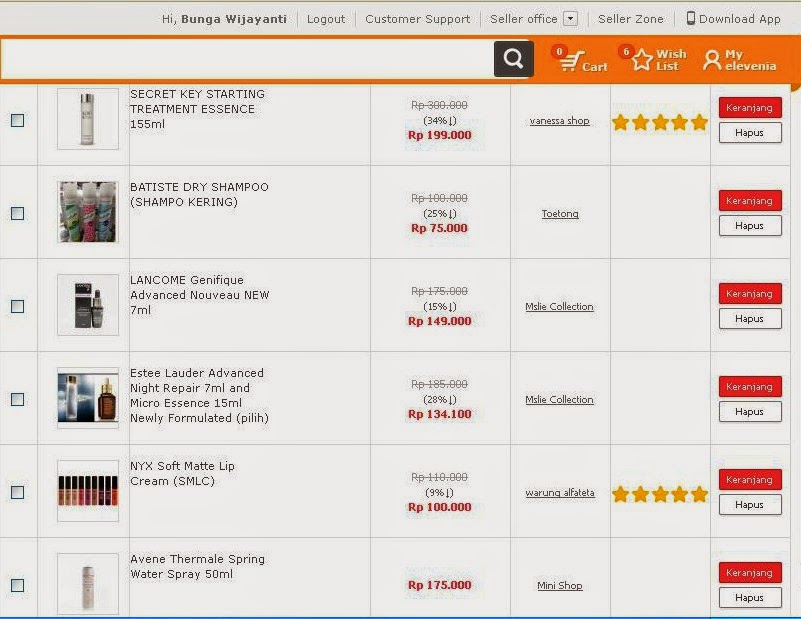Tick checkbox for Batiste Dry Shampoo
801x619 pixels.
(x=17, y=213)
